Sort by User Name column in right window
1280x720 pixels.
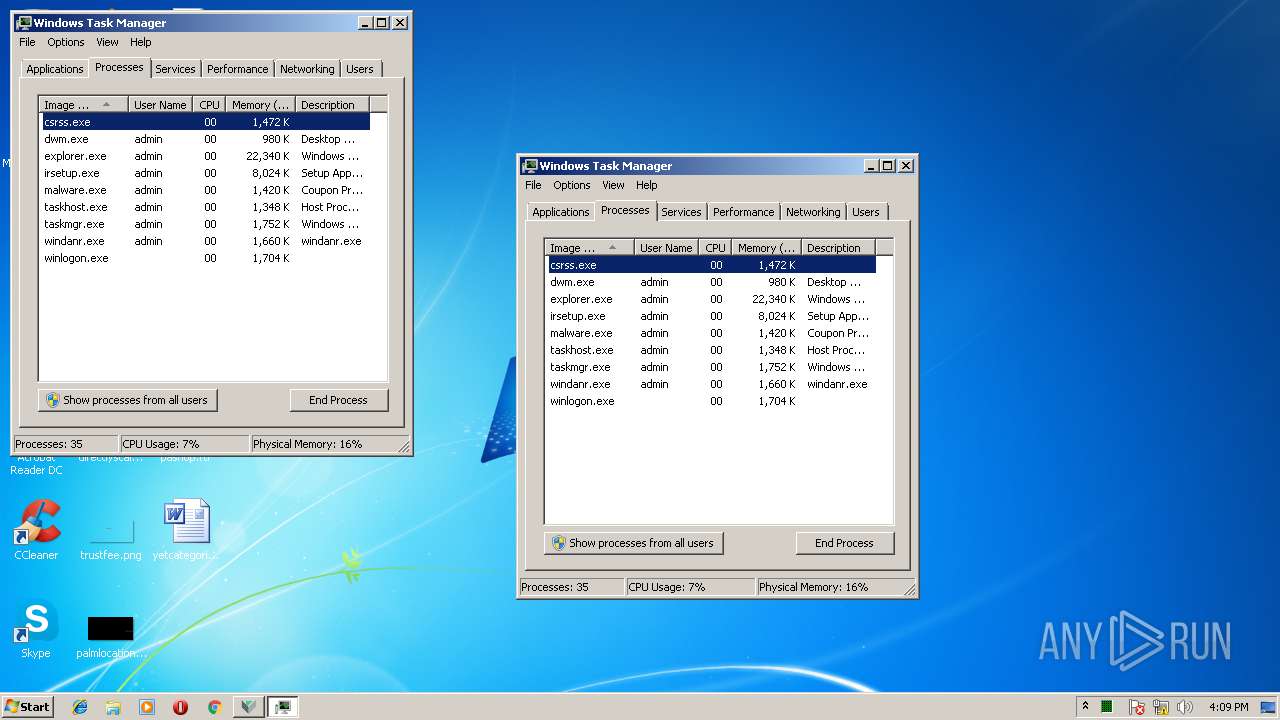(666, 248)
